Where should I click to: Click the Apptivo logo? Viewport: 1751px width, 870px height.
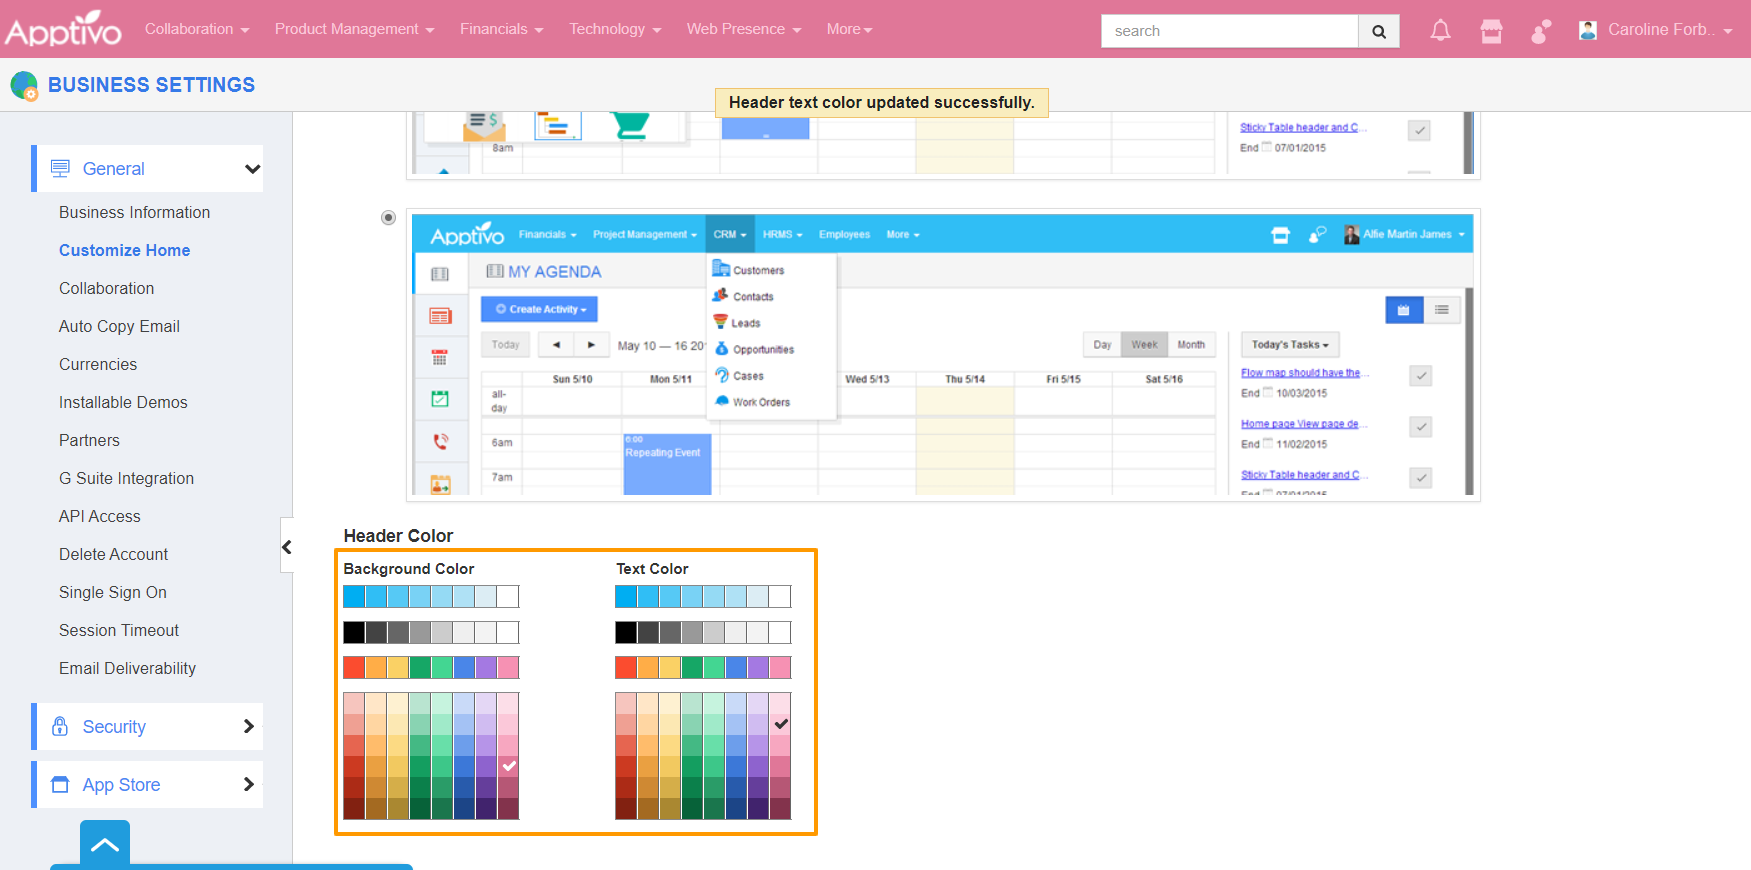[x=63, y=29]
